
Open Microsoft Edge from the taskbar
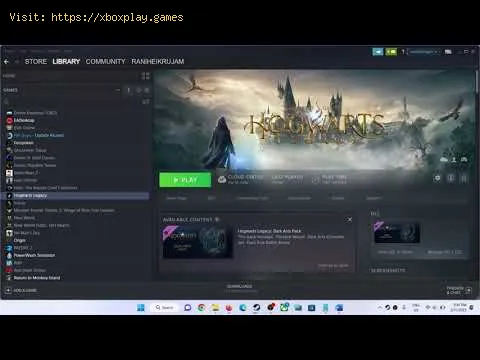[x=243, y=307]
